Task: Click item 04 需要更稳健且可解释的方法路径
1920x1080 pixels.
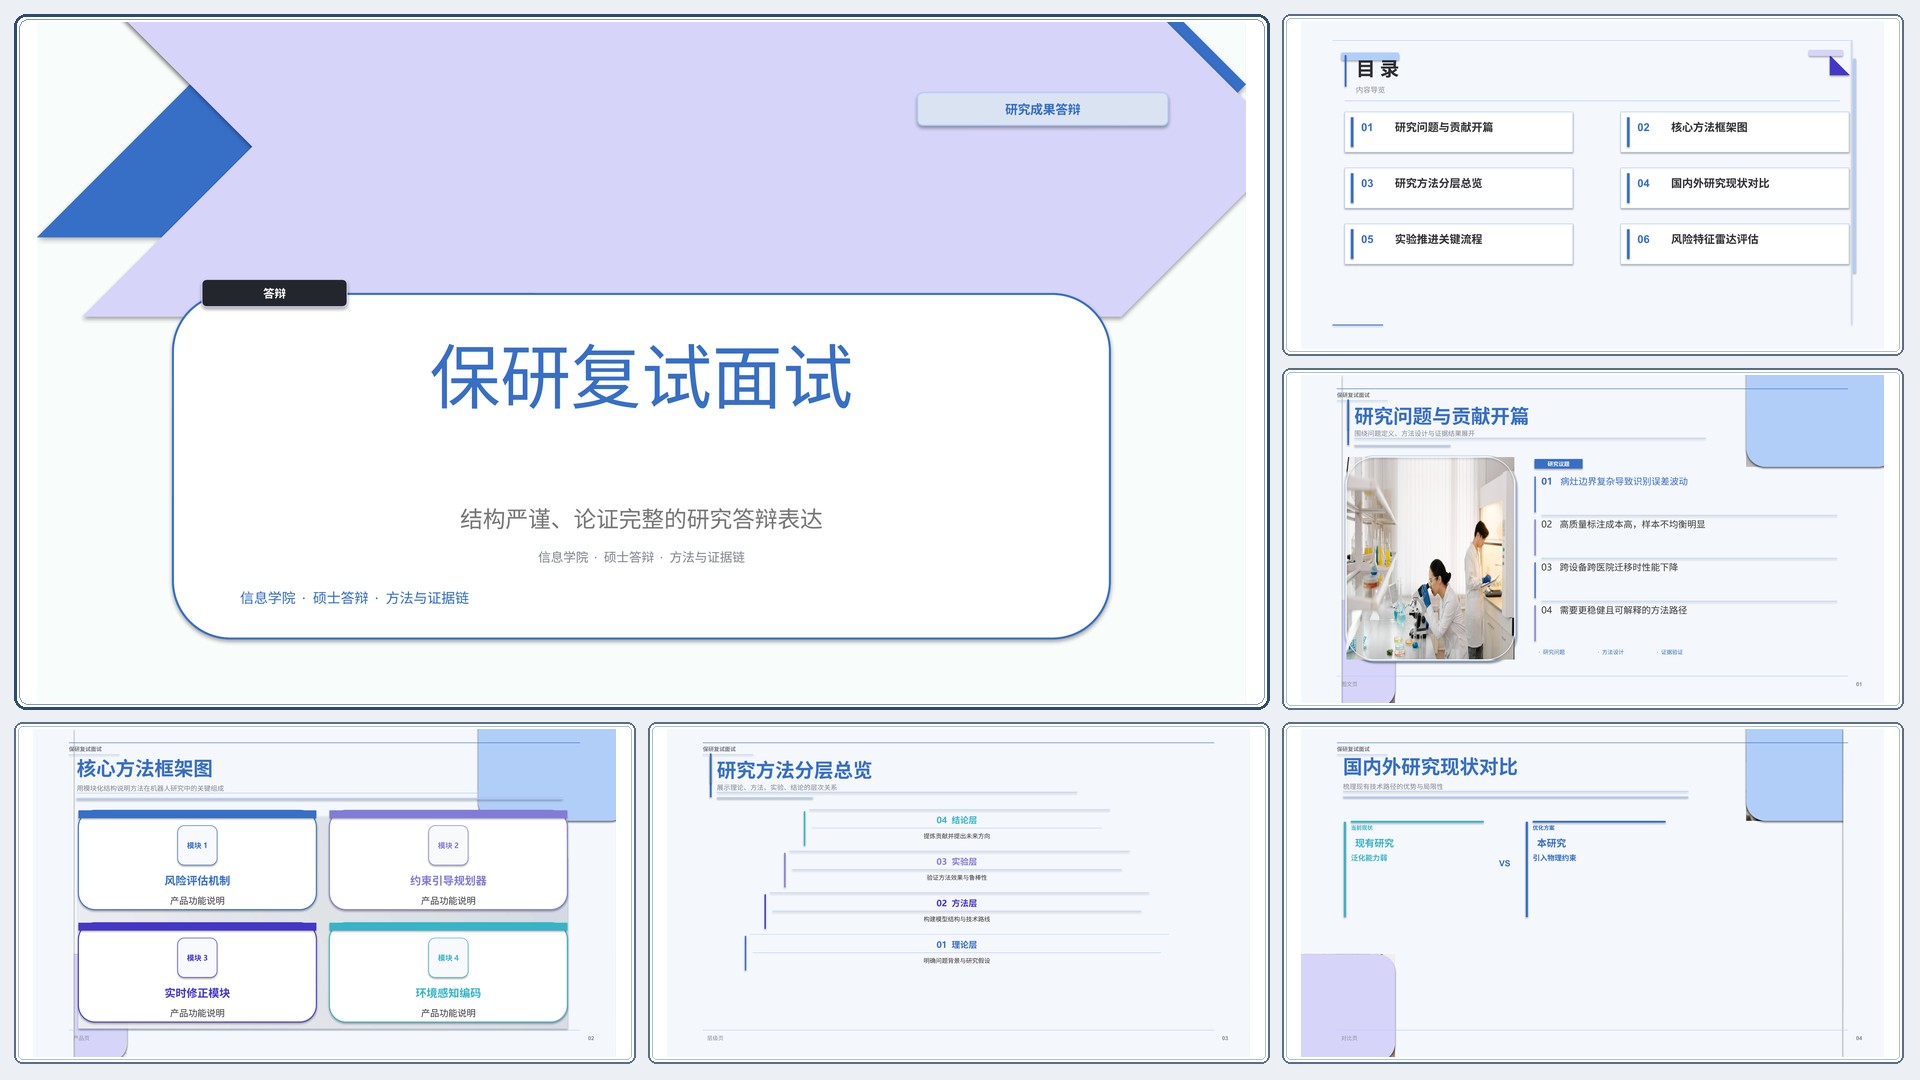Action: tap(1613, 611)
